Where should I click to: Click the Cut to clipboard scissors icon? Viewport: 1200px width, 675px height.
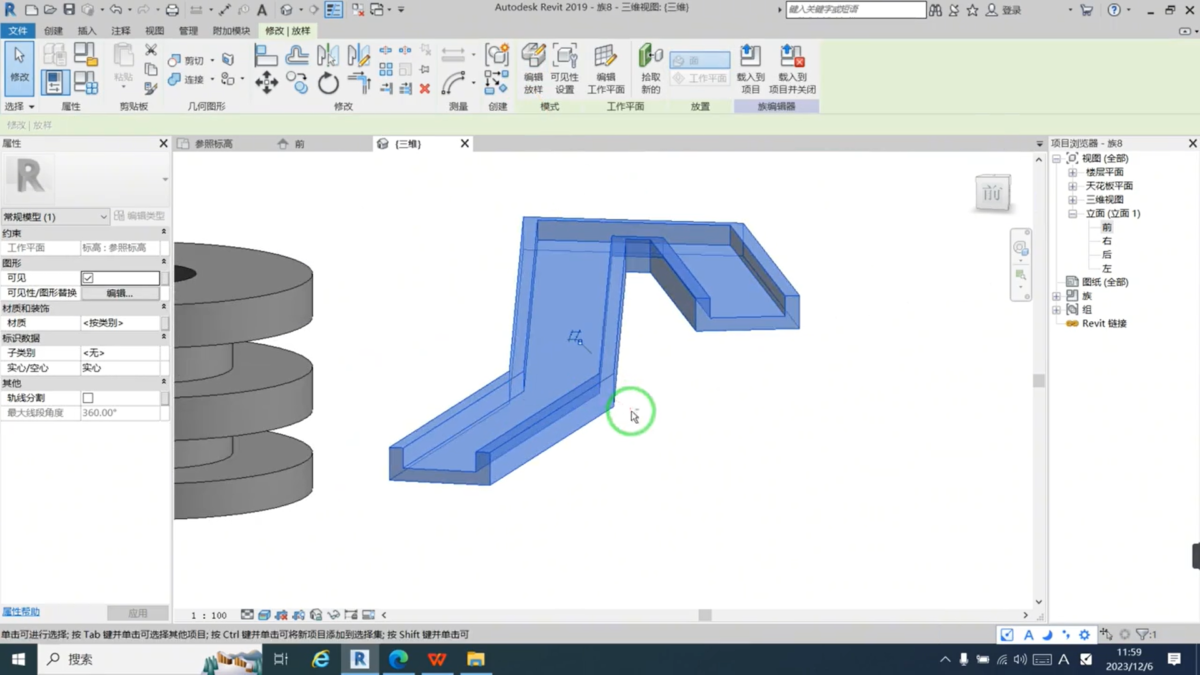coord(151,50)
